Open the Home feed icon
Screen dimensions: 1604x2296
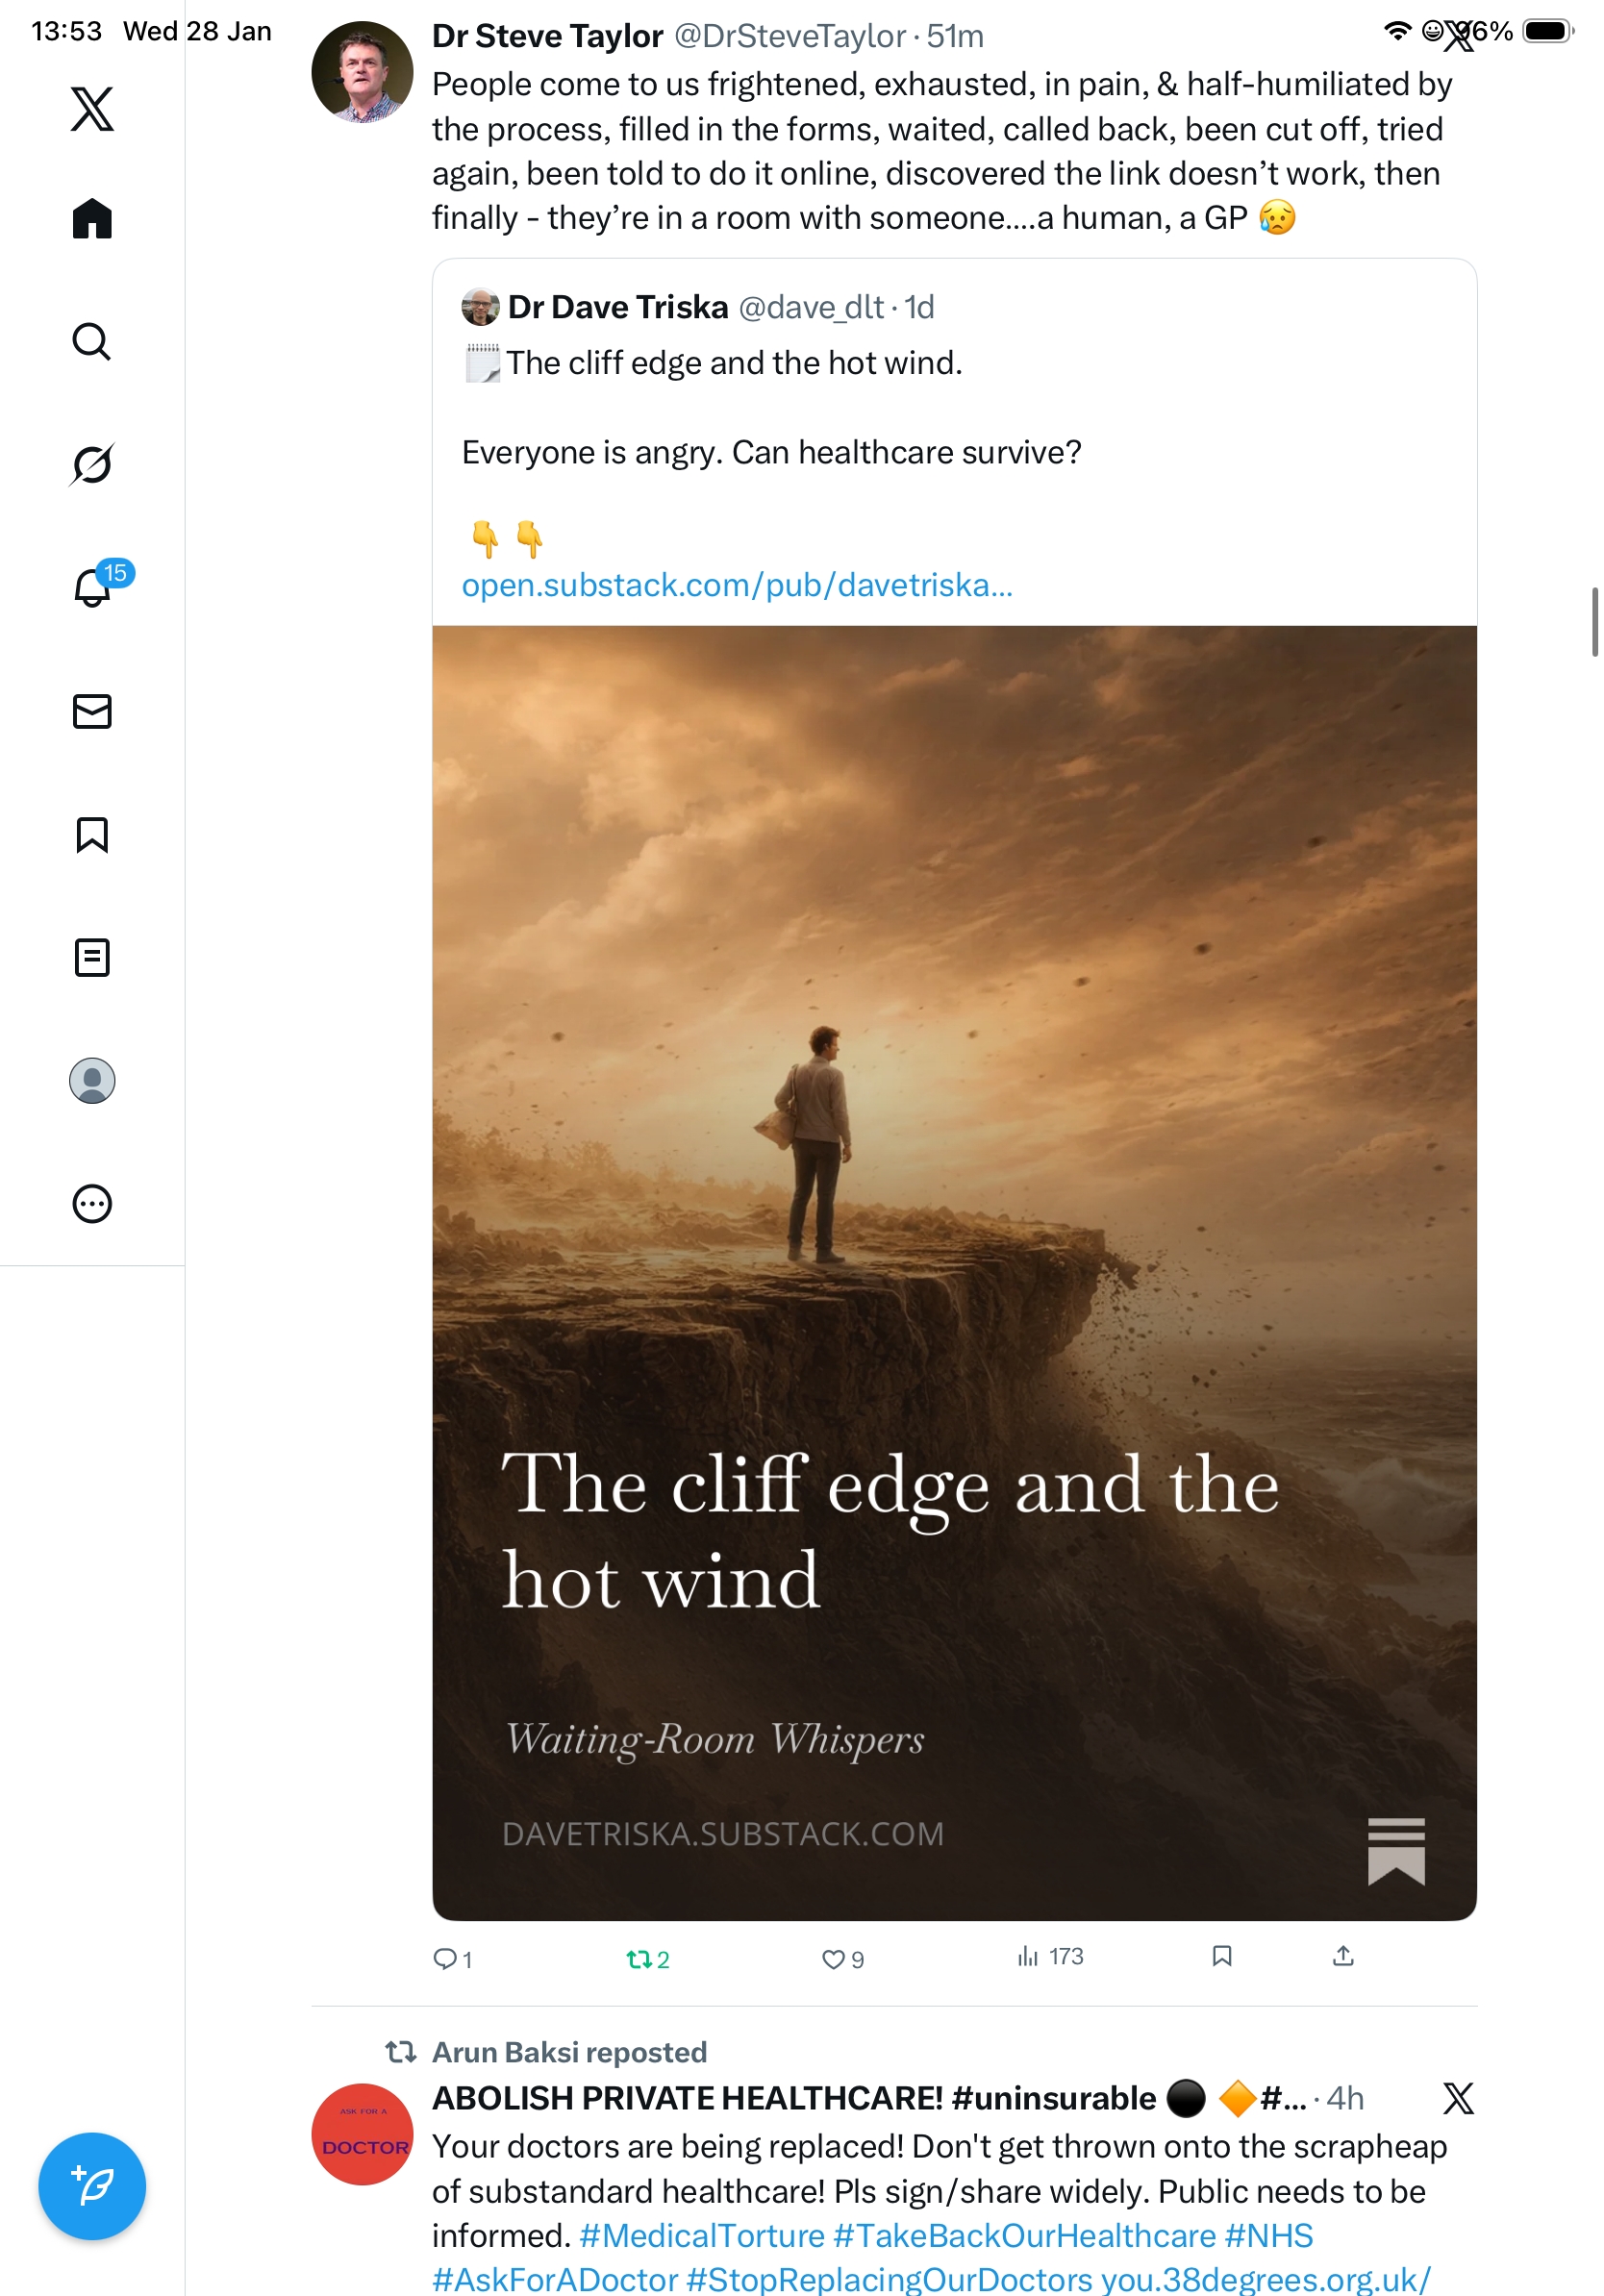point(92,218)
